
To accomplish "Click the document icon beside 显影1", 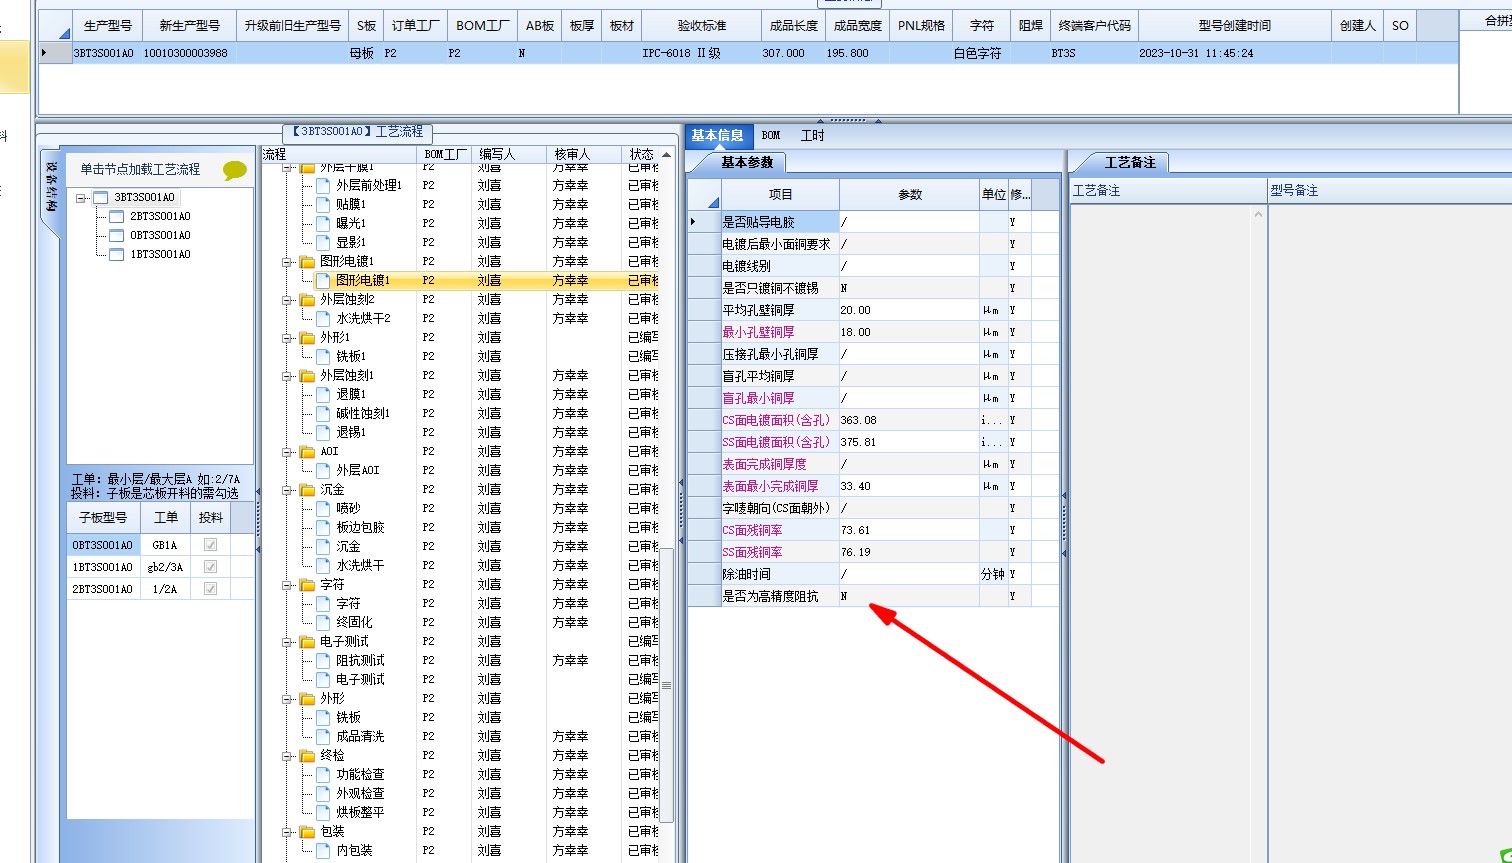I will coord(323,242).
